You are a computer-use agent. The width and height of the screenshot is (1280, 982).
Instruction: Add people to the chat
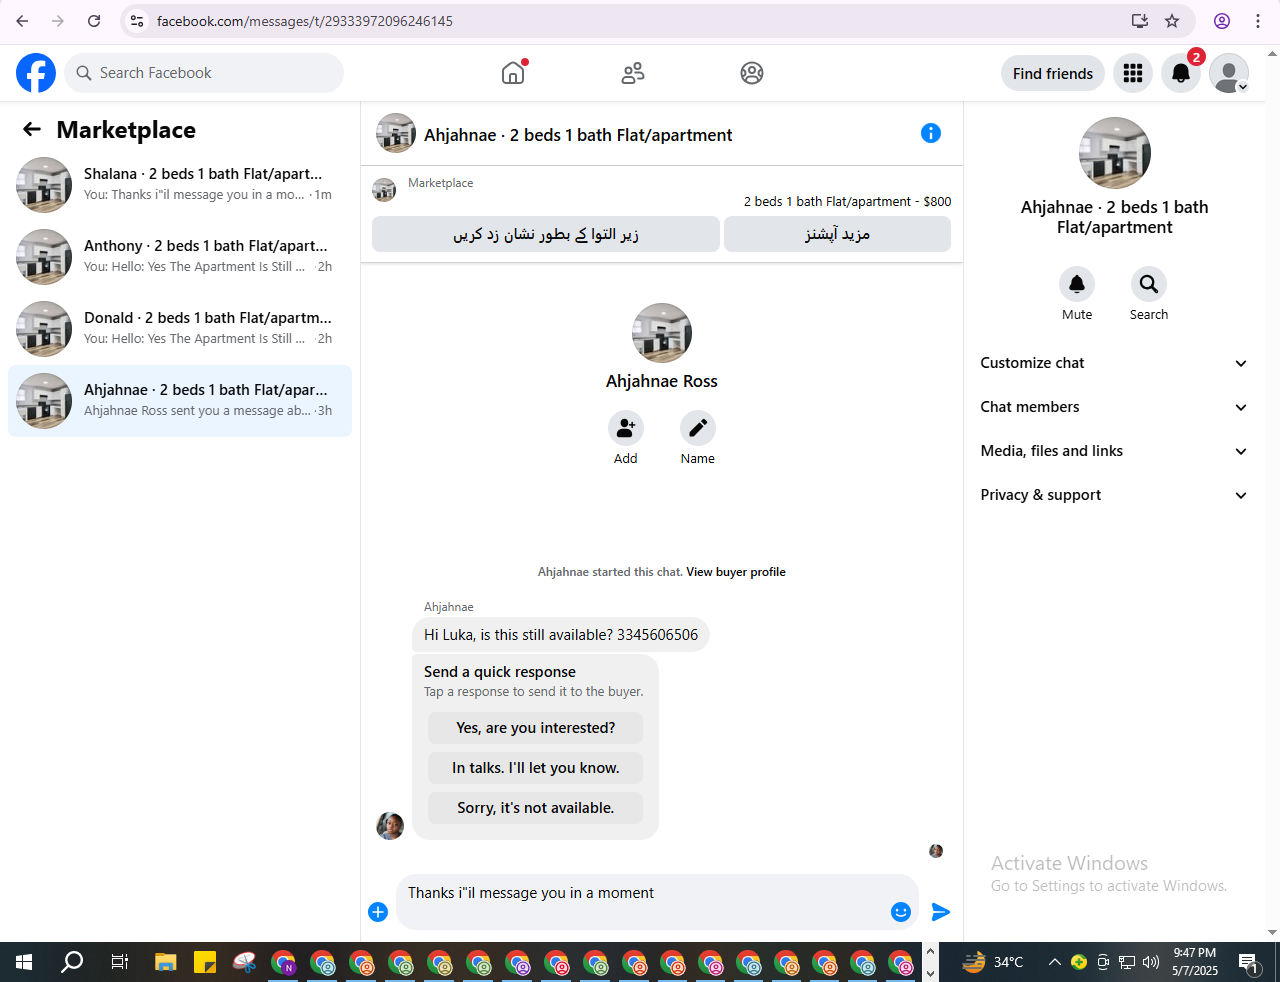click(626, 428)
